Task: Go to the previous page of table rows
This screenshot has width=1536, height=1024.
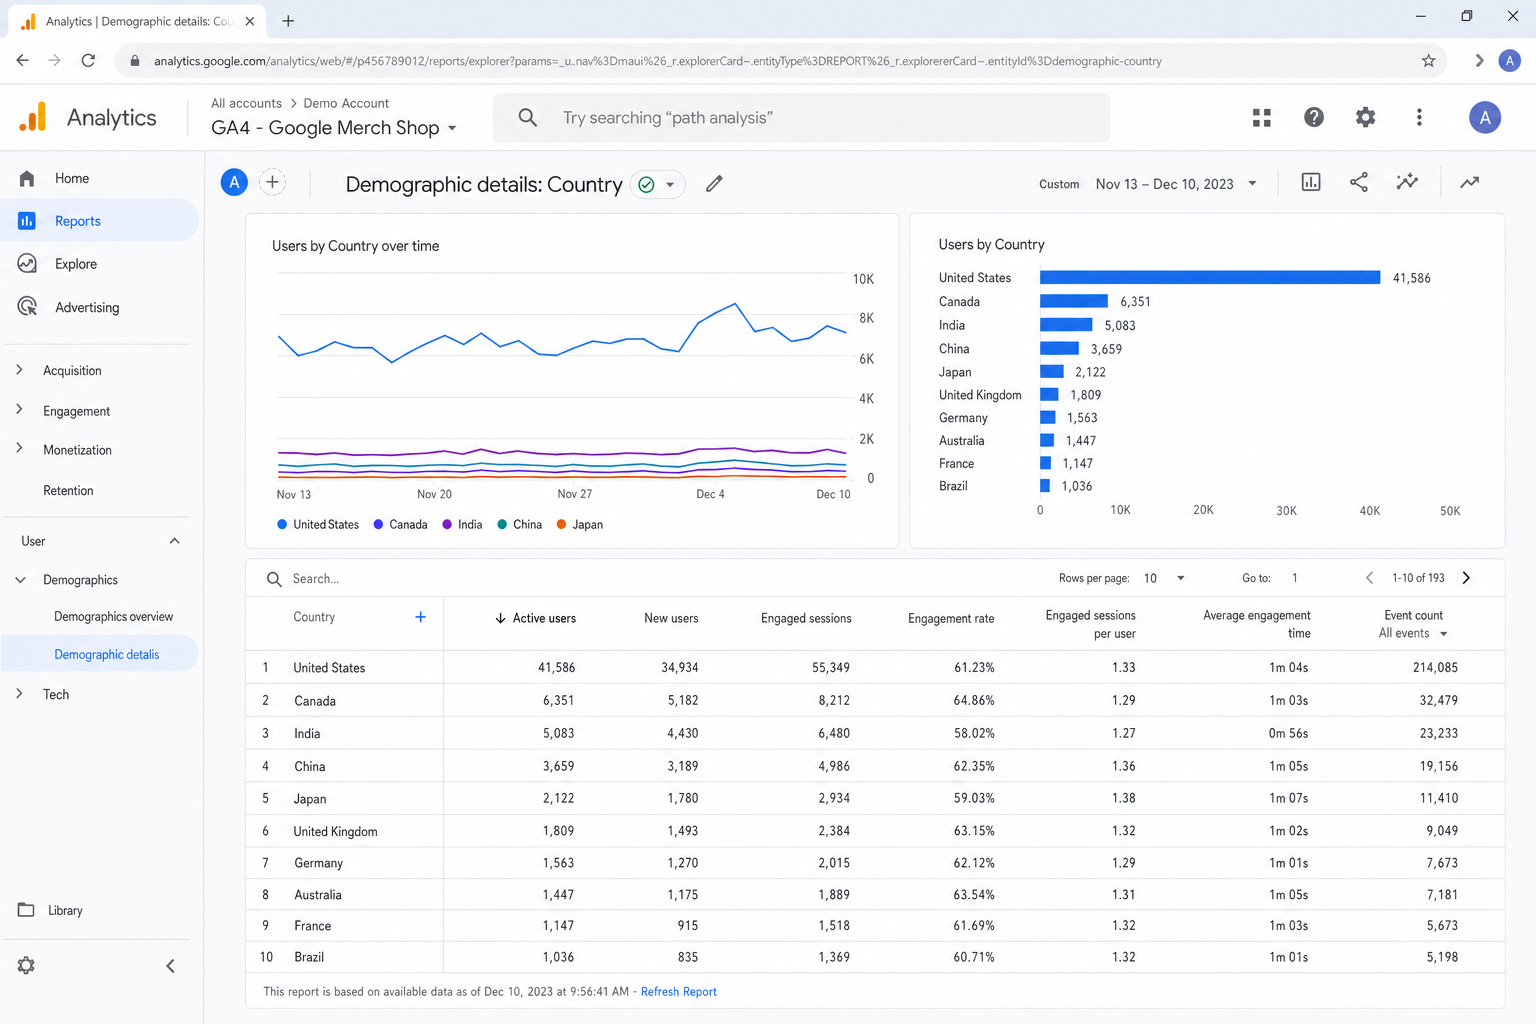Action: (1369, 578)
